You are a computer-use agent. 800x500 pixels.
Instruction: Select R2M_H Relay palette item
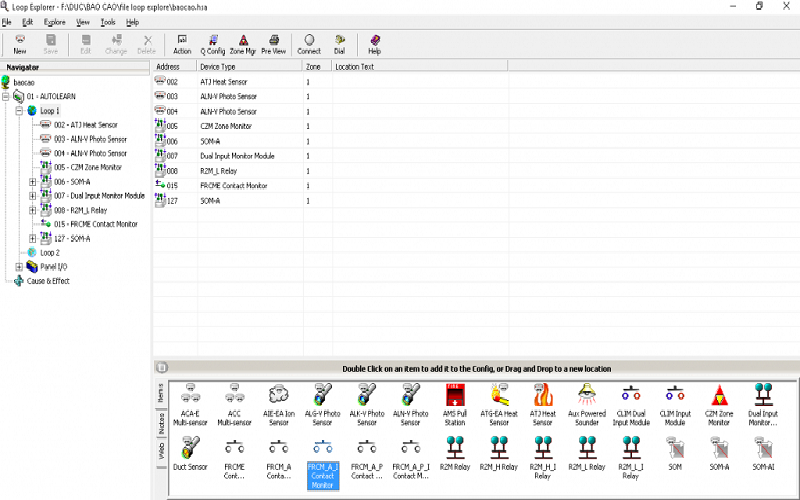(499, 453)
